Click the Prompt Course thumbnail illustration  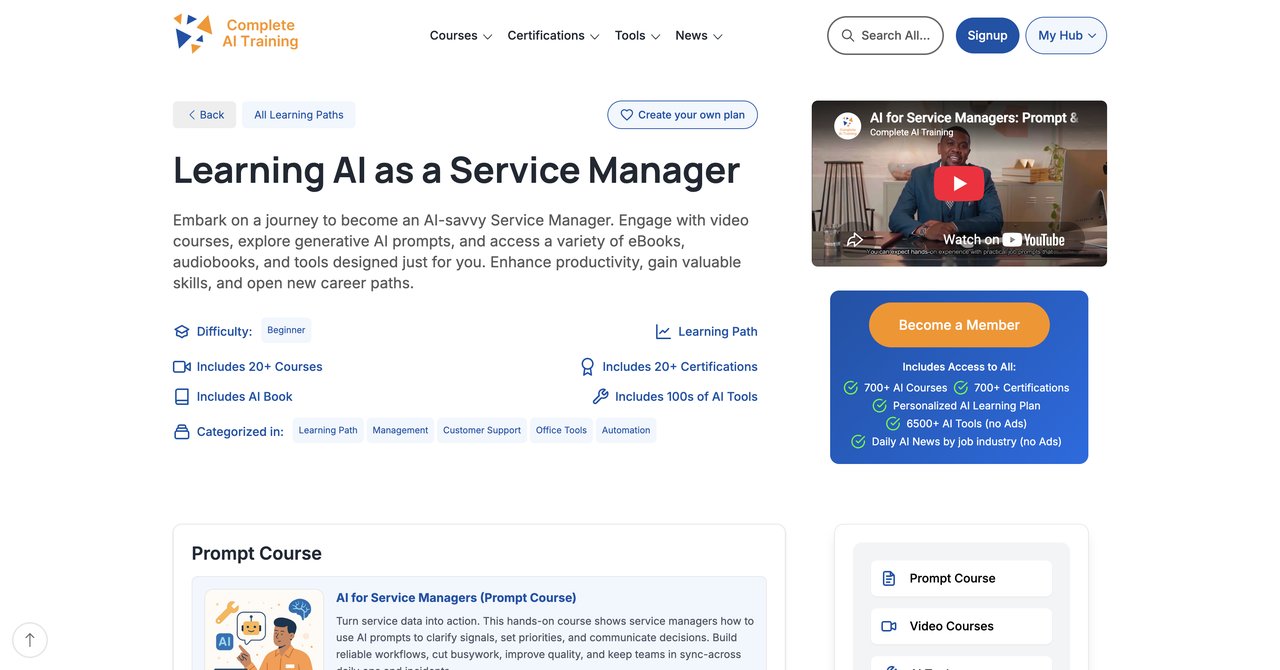pos(264,630)
